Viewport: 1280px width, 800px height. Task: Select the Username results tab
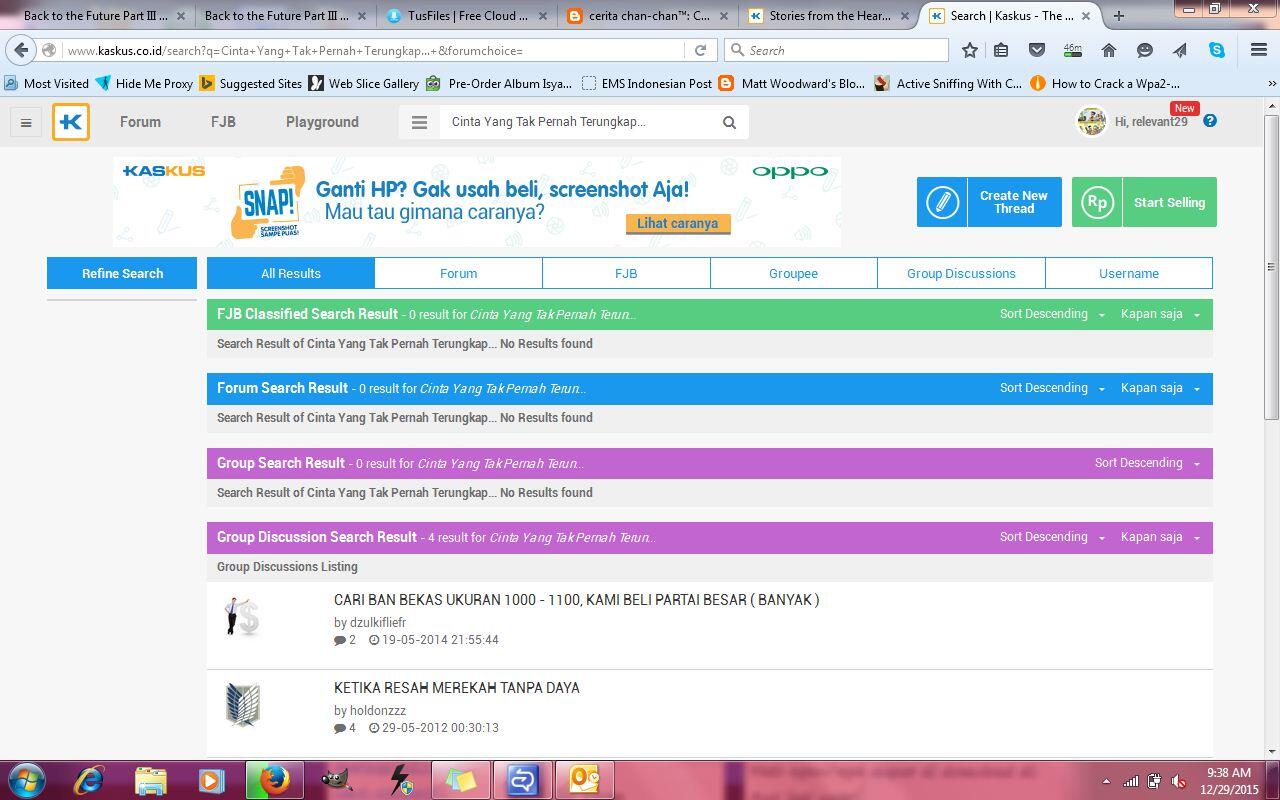coord(1129,273)
